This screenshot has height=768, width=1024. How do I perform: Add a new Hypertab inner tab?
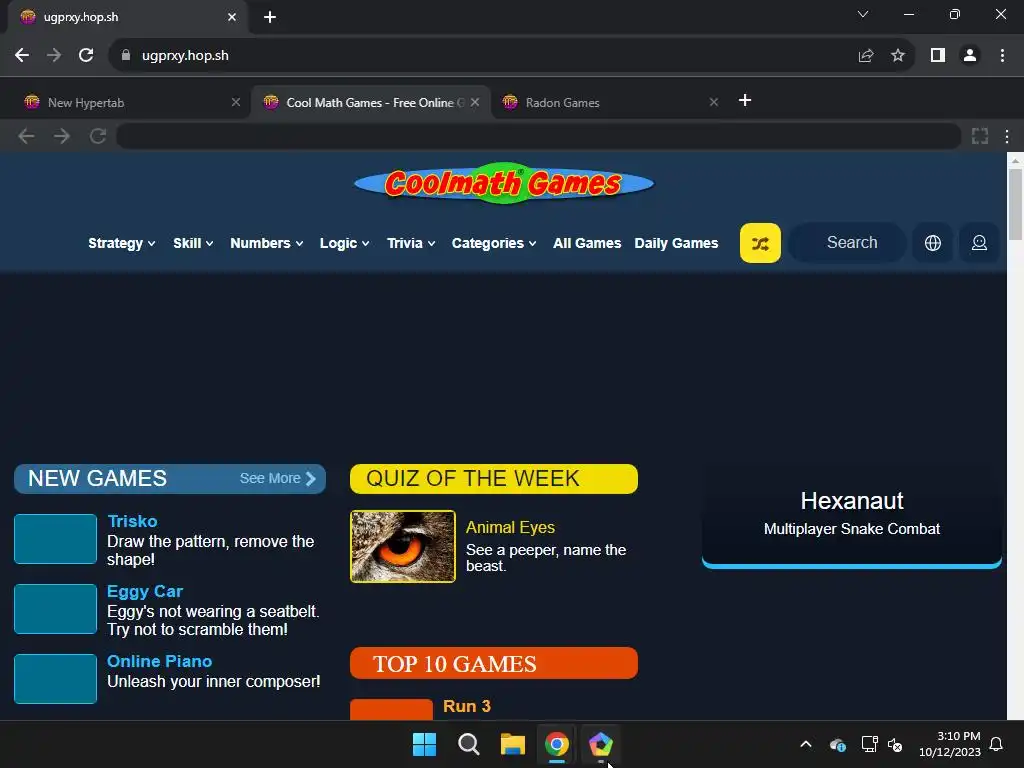744,100
